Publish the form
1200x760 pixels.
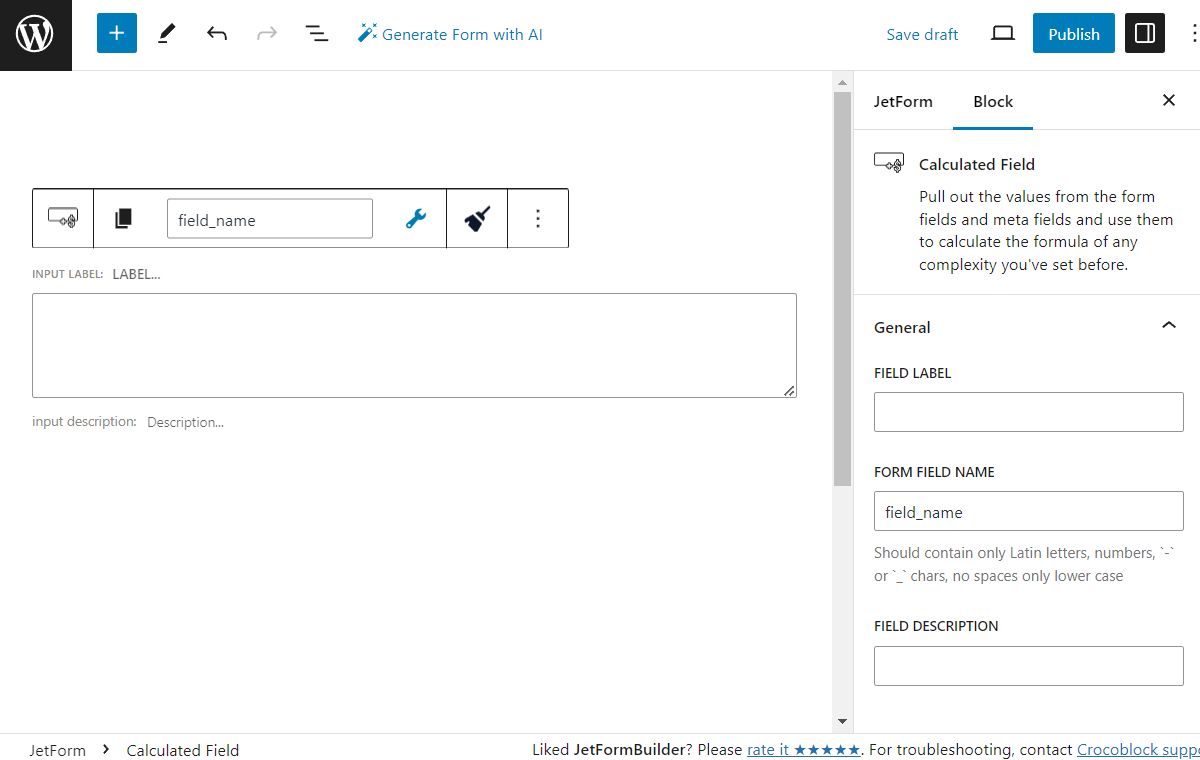[x=1073, y=33]
